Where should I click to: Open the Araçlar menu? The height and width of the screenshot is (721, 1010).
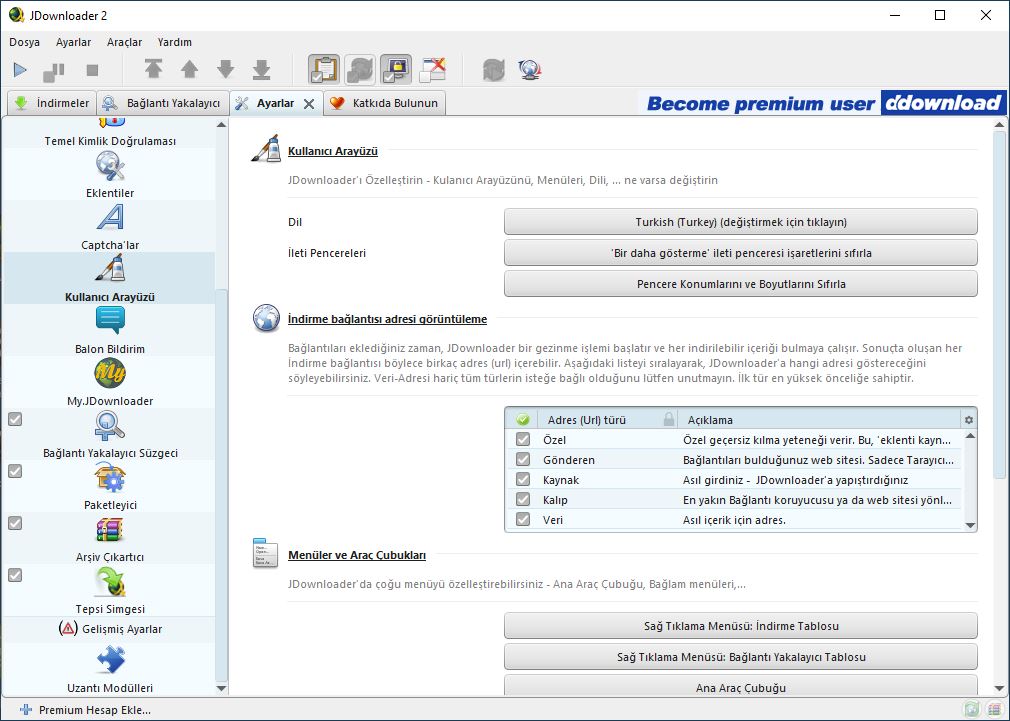(124, 42)
